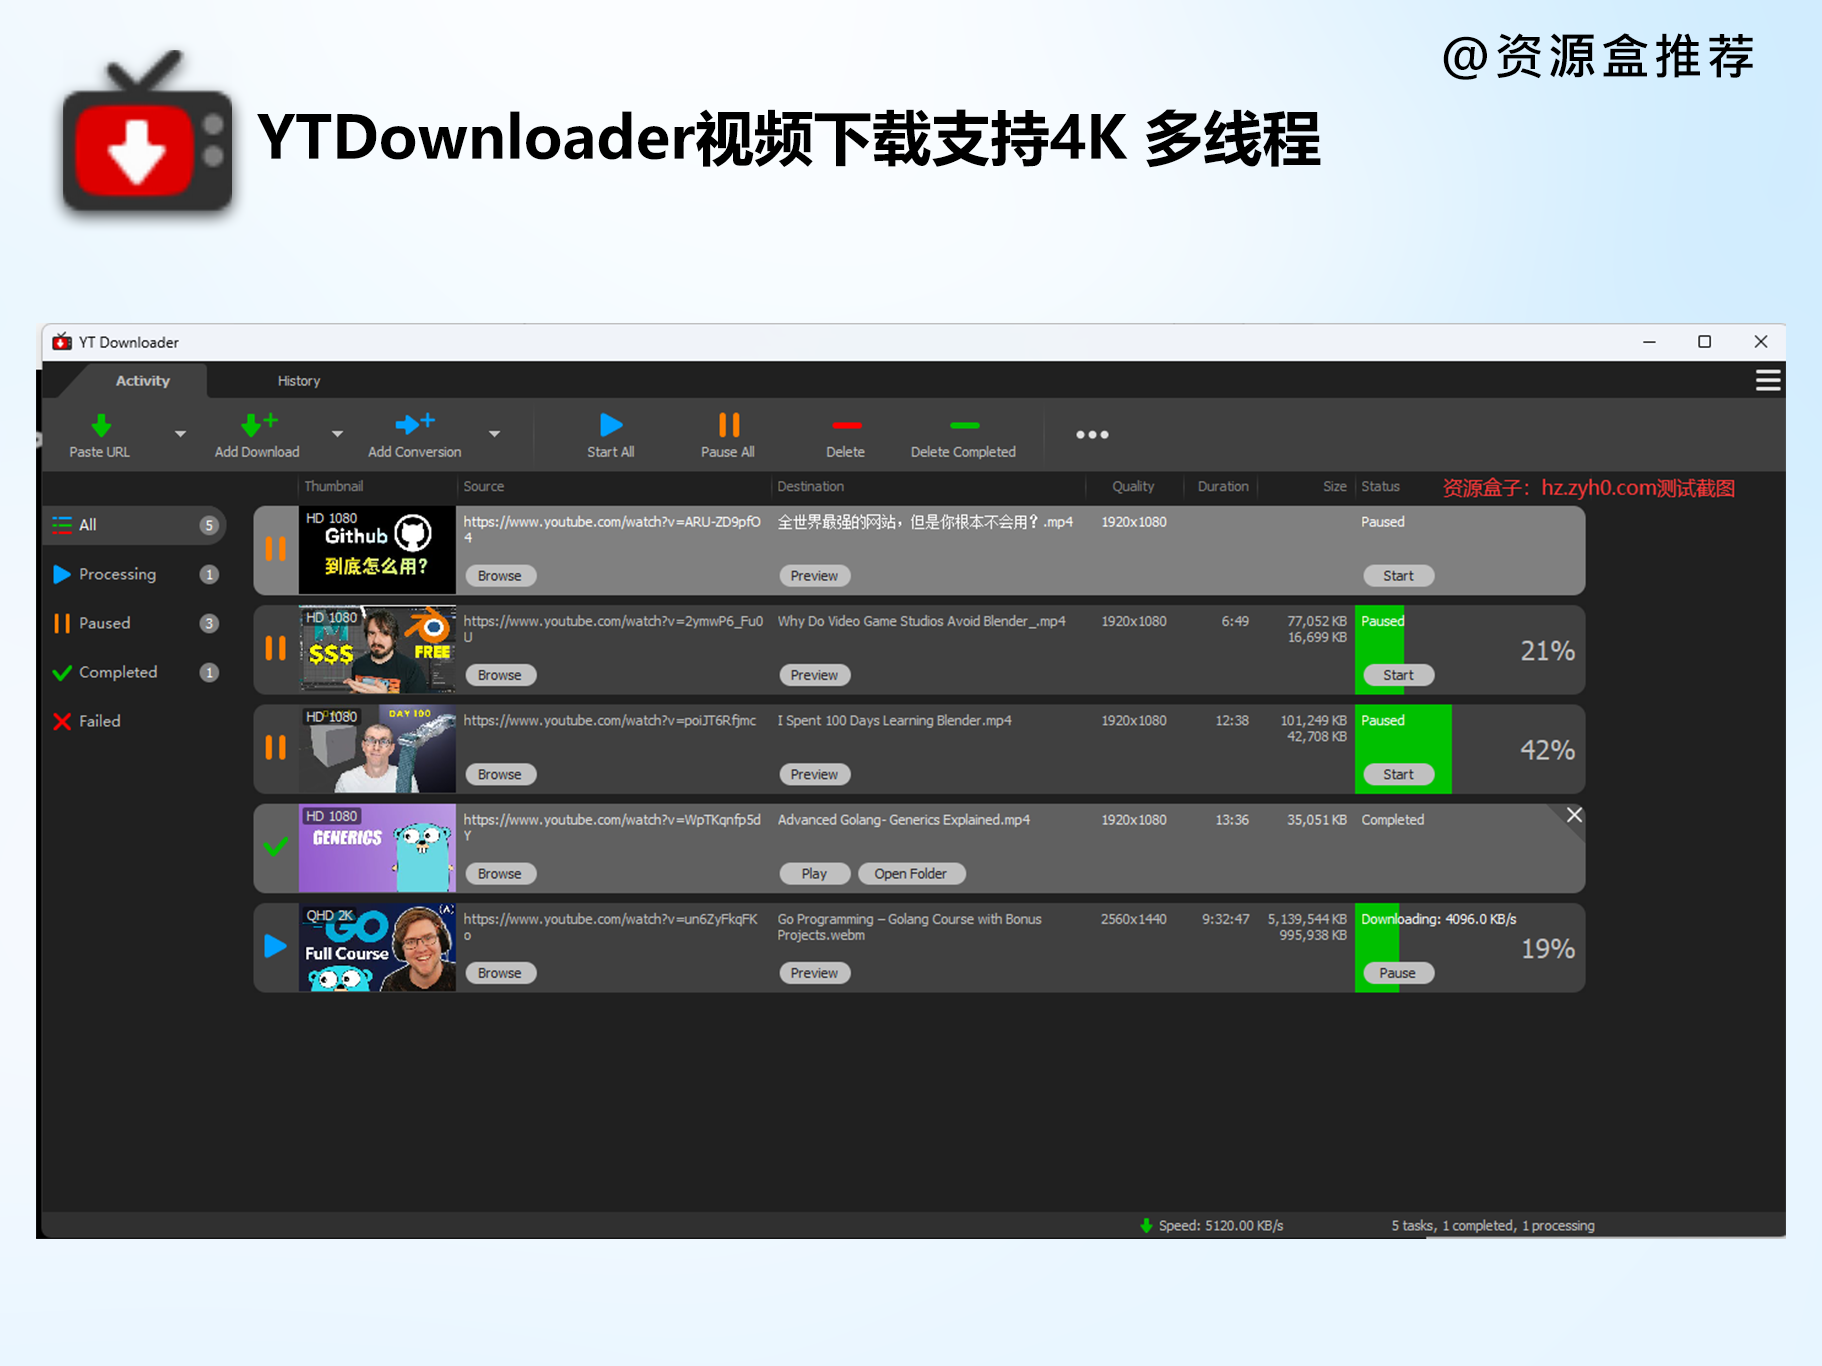This screenshot has width=1822, height=1366.
Task: Click the GENERICS gopher thumbnail
Action: pos(377,848)
